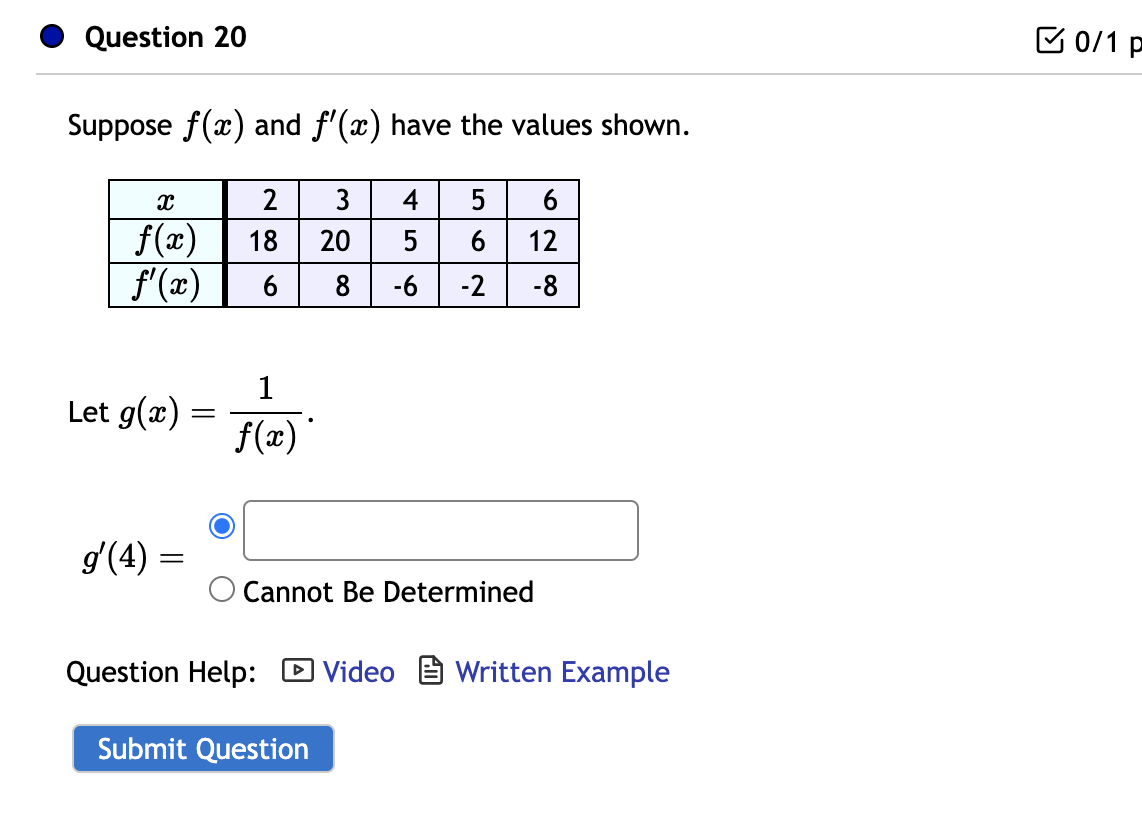The height and width of the screenshot is (818, 1142).
Task: Click the Question Help label text
Action: [x=160, y=671]
